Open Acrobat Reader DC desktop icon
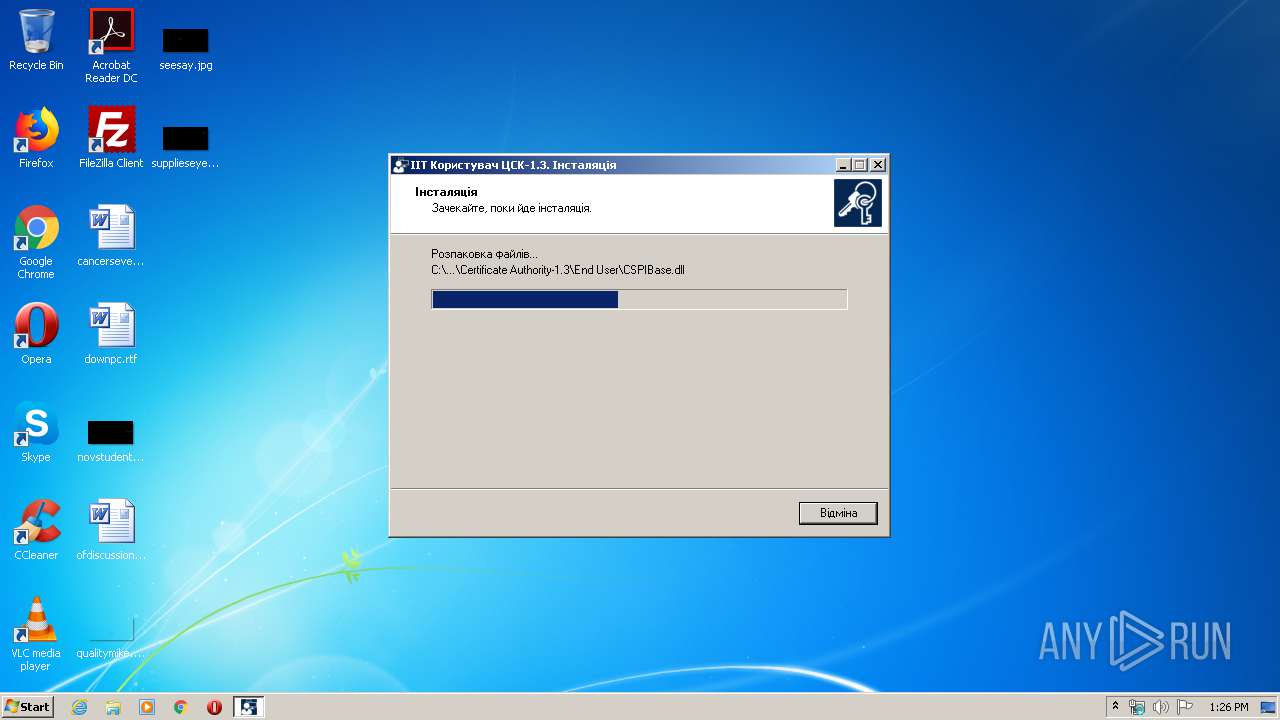The image size is (1280, 720). 111,45
